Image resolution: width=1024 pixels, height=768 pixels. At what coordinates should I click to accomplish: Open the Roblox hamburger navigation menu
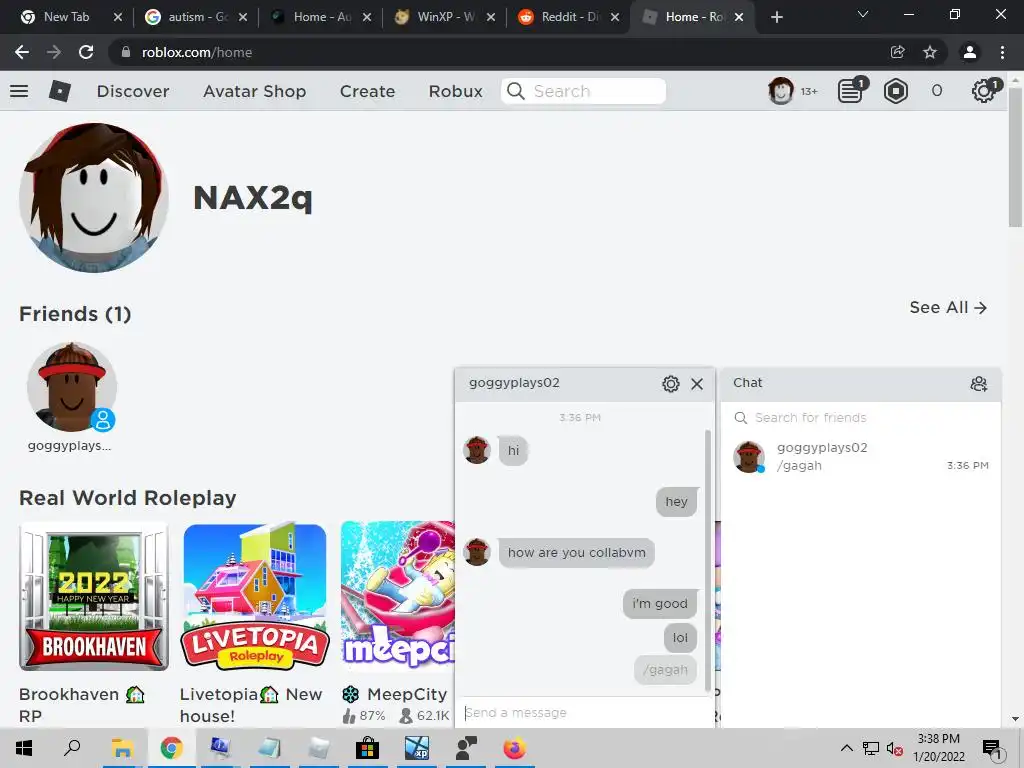coord(19,91)
